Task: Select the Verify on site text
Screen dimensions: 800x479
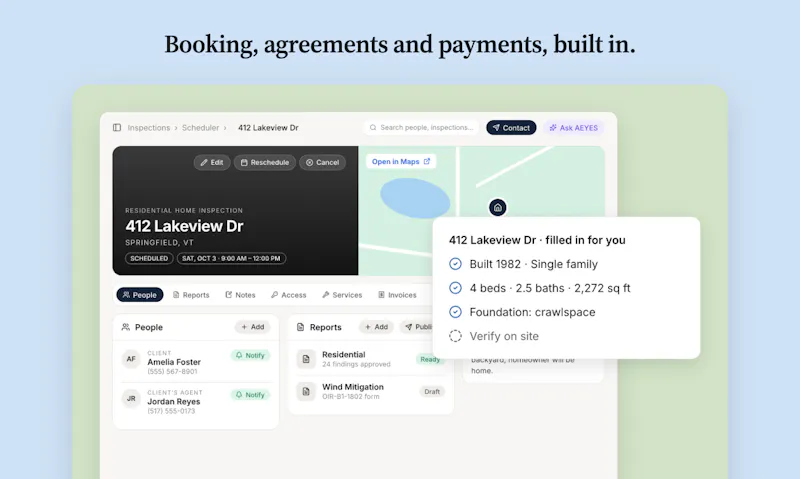Action: click(504, 336)
